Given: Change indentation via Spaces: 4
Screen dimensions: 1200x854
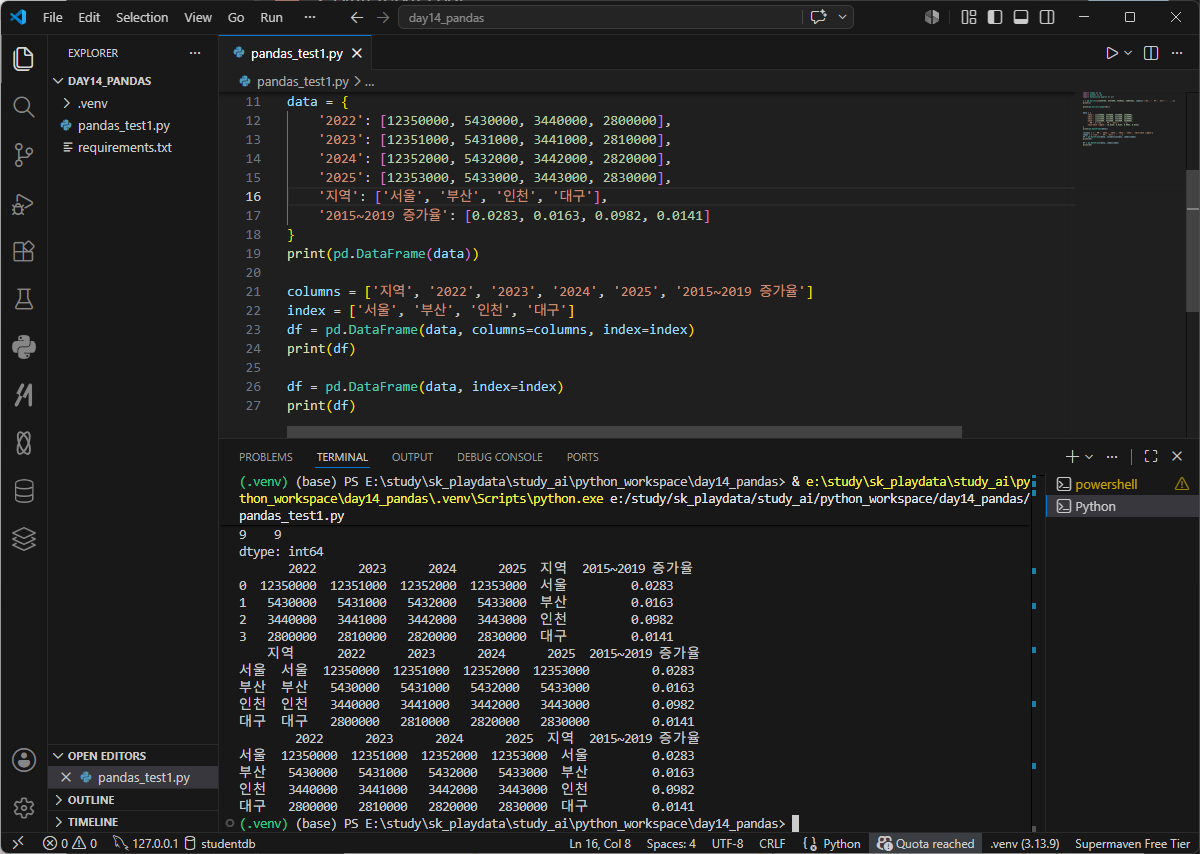Looking at the screenshot, I should [x=671, y=844].
